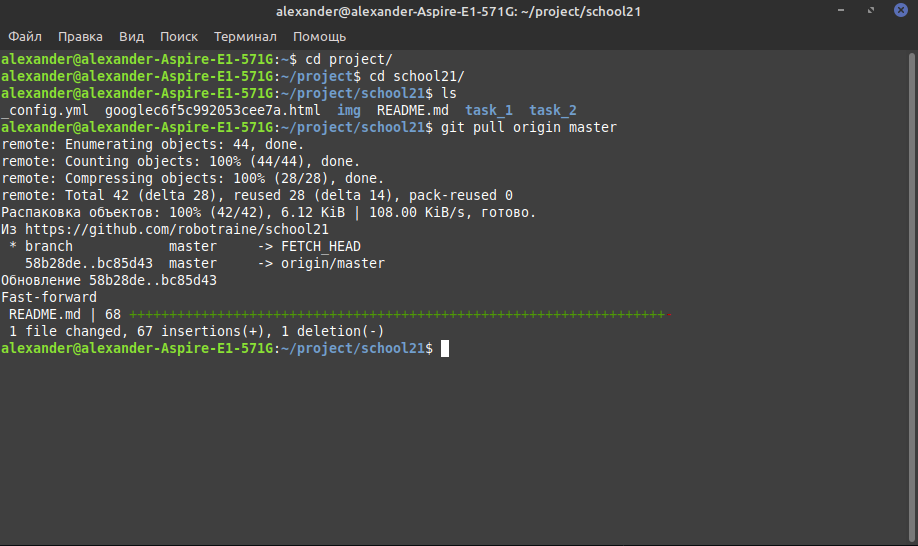The width and height of the screenshot is (918, 546).
Task: Open the Помощь menu
Action: 319,36
